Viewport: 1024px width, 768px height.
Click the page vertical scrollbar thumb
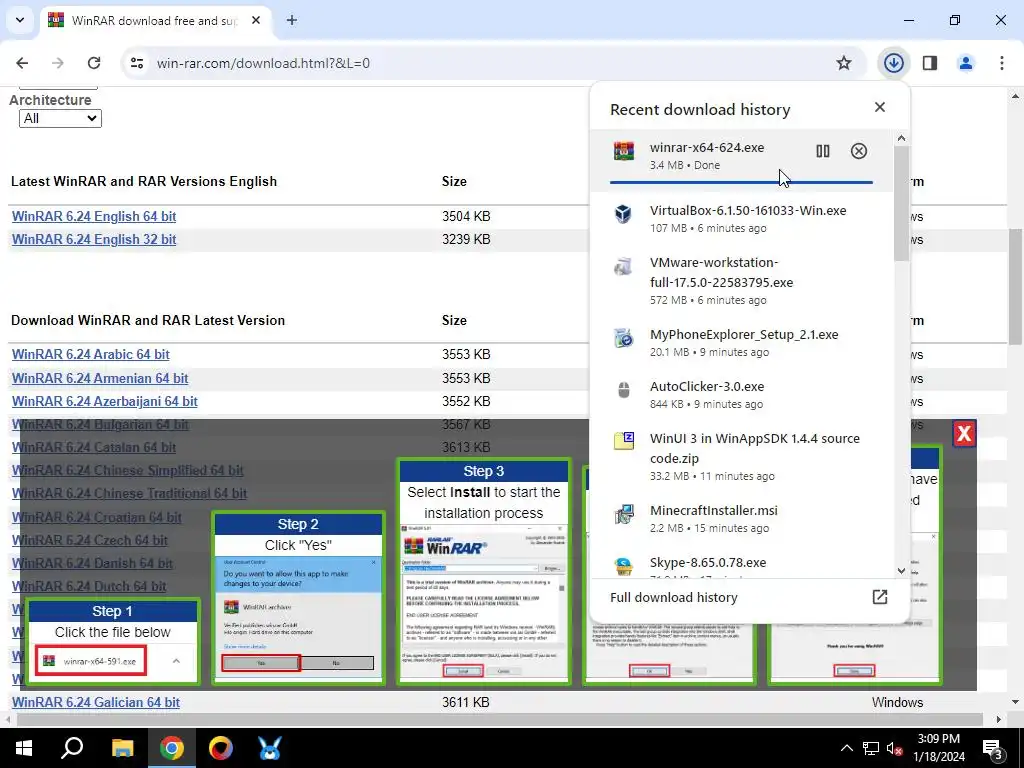click(x=1016, y=285)
